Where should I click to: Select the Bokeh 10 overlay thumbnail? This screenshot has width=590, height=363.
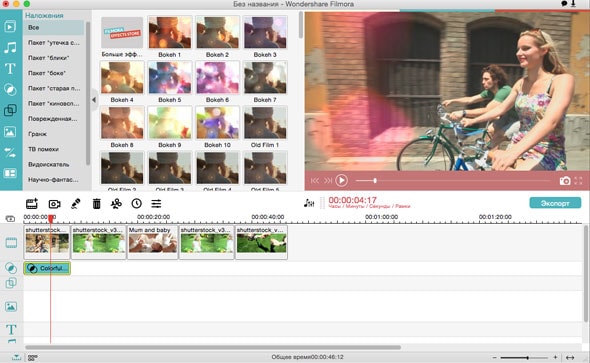tap(217, 123)
